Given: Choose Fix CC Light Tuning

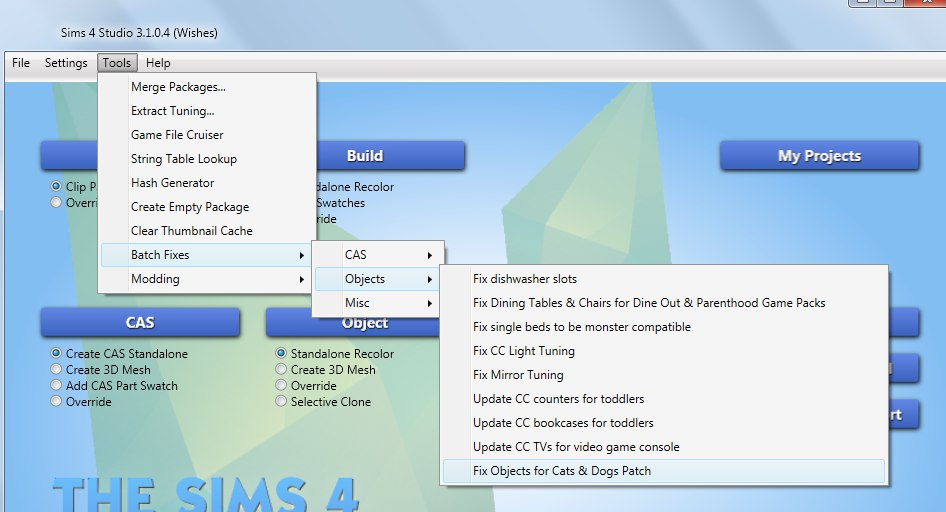Looking at the screenshot, I should (x=664, y=351).
